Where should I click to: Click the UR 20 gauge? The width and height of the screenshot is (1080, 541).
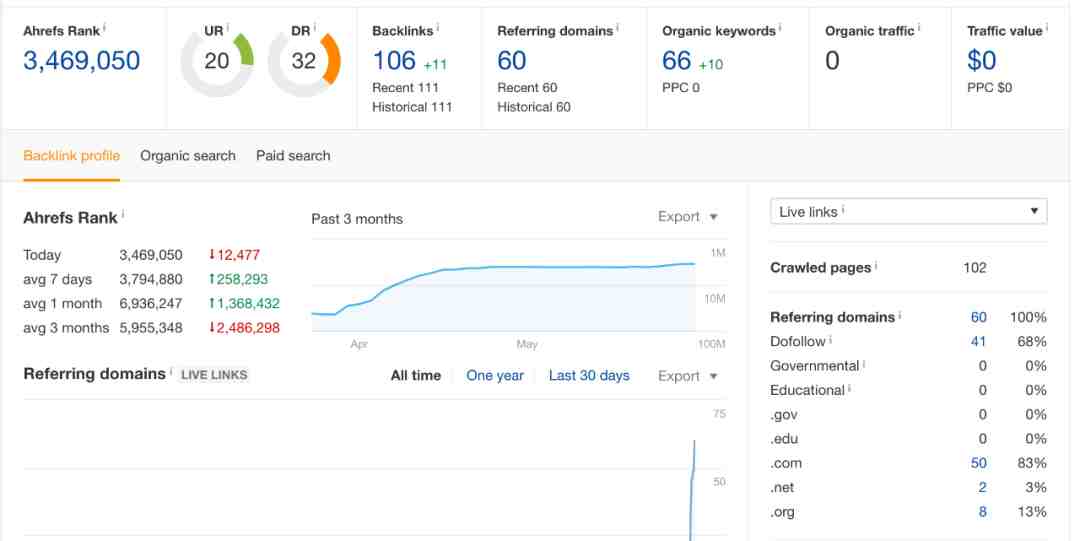click(217, 61)
